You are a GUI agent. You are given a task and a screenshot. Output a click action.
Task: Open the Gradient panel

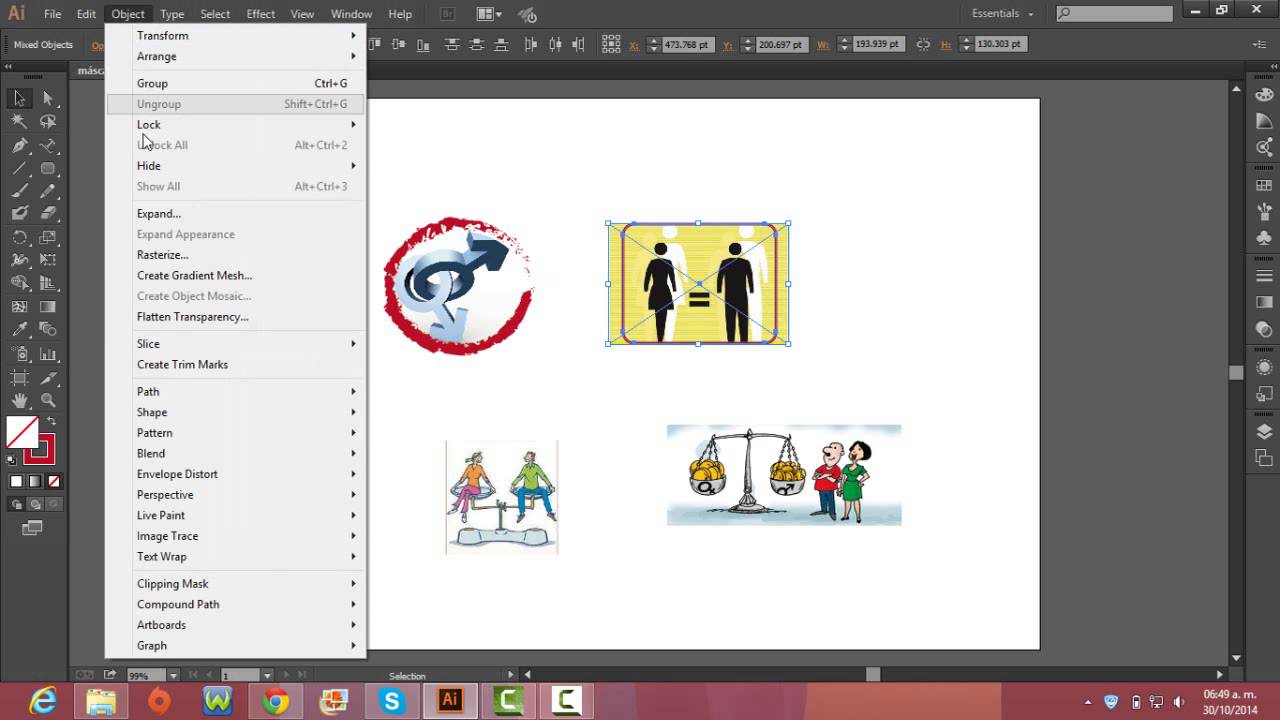(x=1264, y=302)
